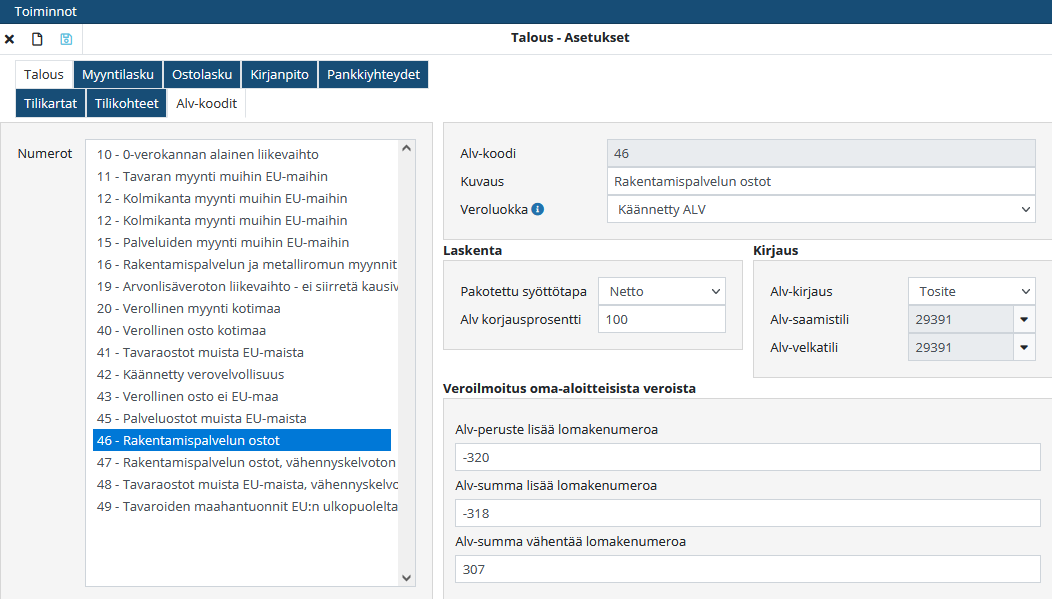Click the Kuvaus text field
The height and width of the screenshot is (599, 1052).
click(820, 181)
